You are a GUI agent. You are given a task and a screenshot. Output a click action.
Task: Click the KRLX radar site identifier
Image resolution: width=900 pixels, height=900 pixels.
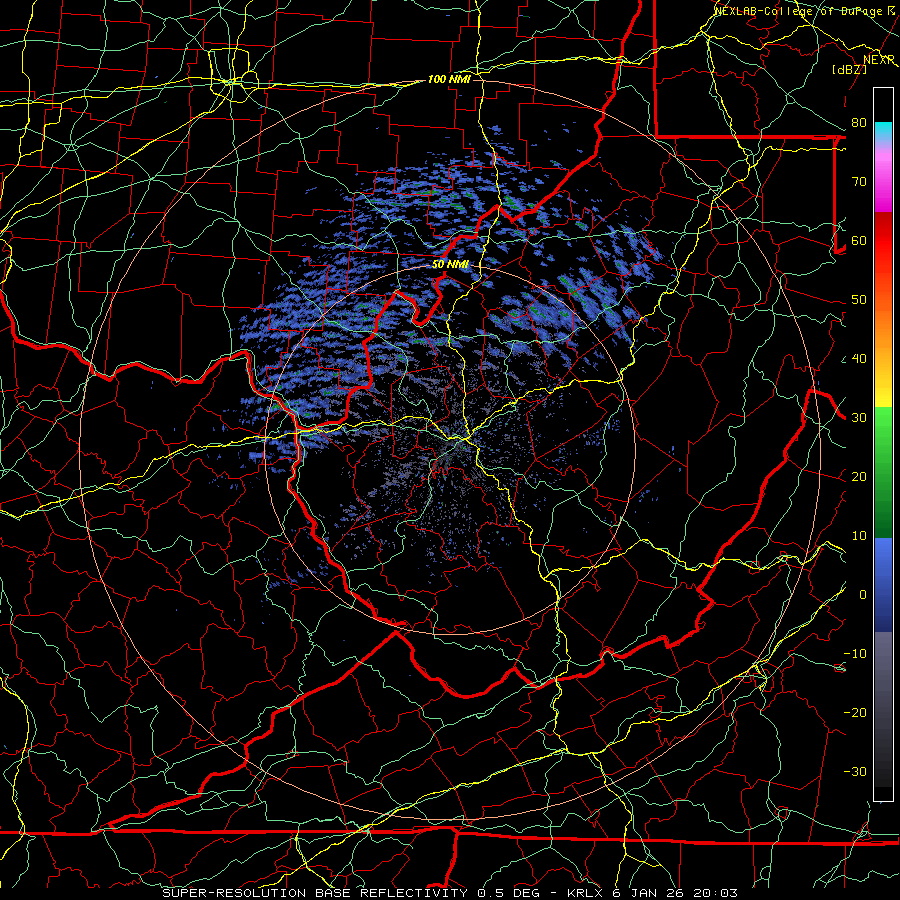584,893
